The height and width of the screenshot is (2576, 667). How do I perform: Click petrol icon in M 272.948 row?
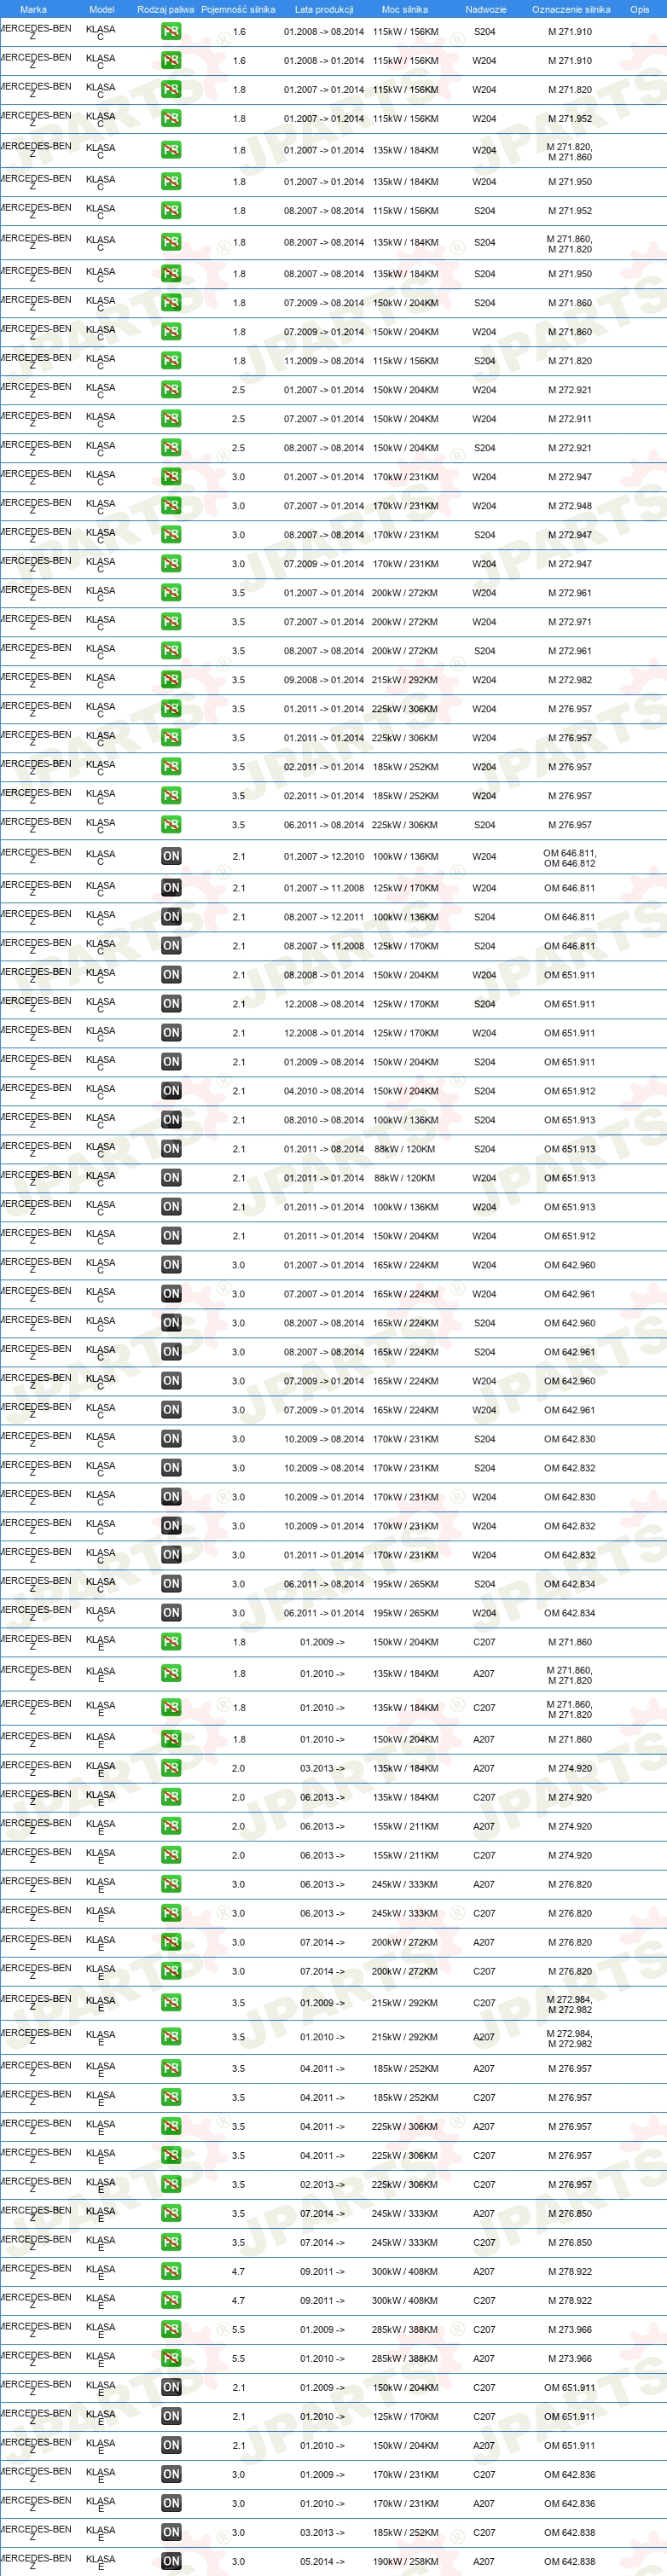171,506
